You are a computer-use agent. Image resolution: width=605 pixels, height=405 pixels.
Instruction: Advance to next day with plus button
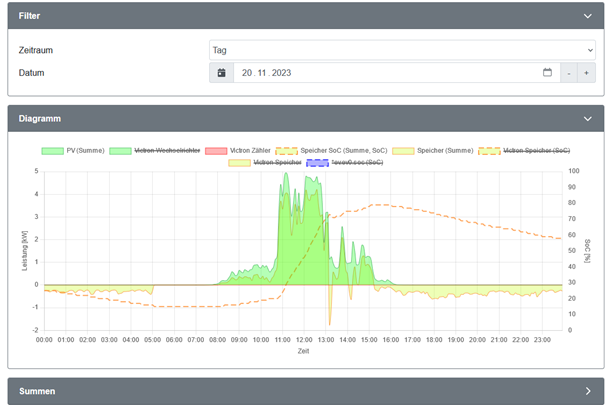587,73
